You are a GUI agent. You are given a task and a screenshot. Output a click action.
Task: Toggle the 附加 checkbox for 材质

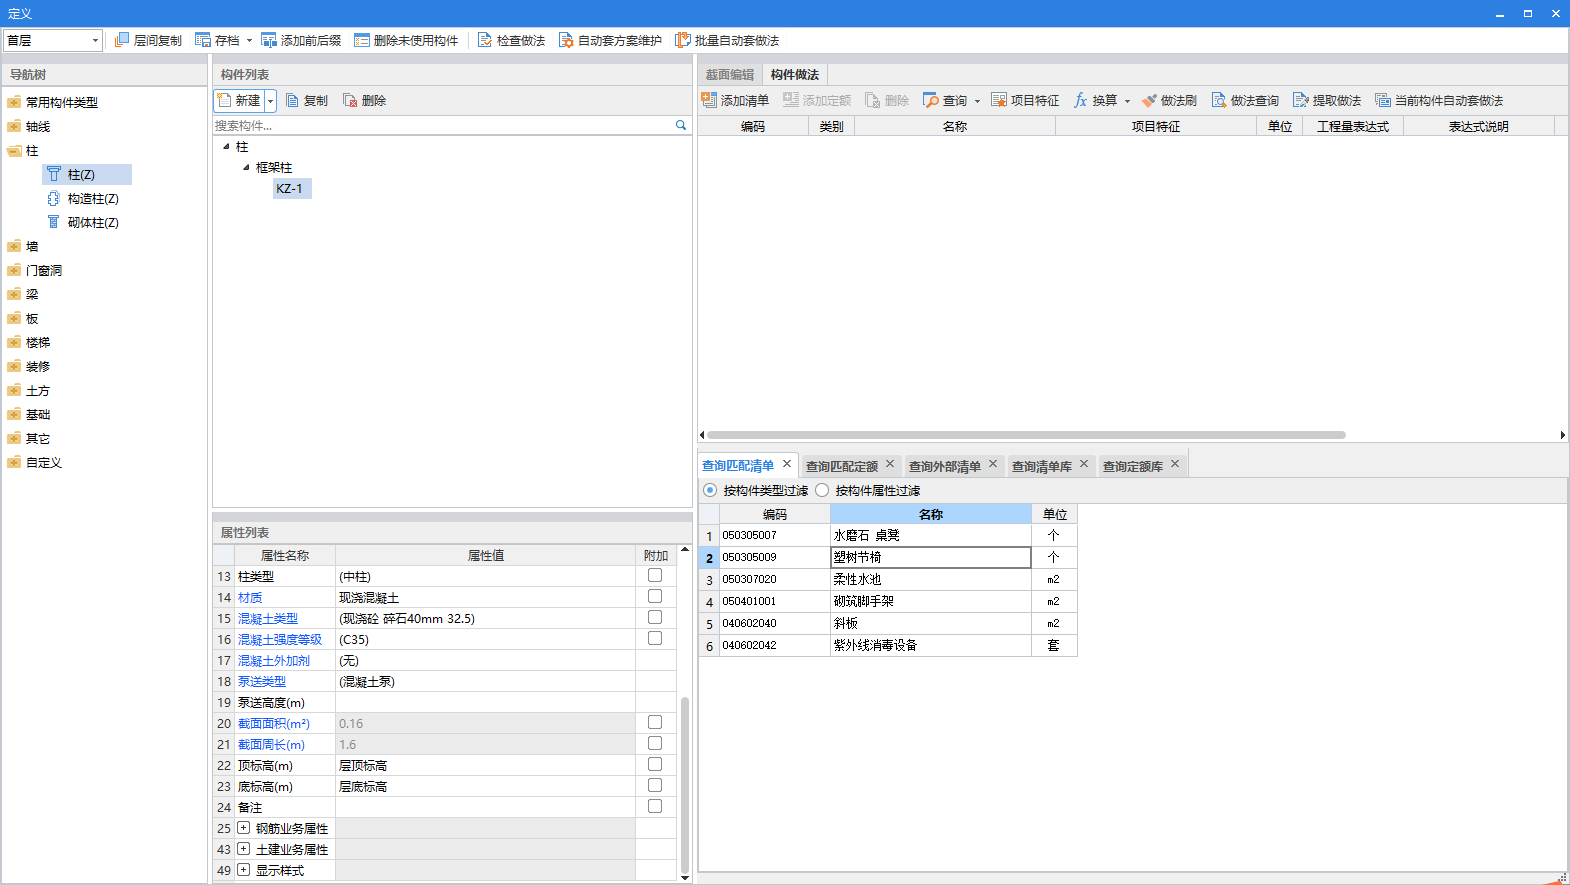[x=655, y=596]
